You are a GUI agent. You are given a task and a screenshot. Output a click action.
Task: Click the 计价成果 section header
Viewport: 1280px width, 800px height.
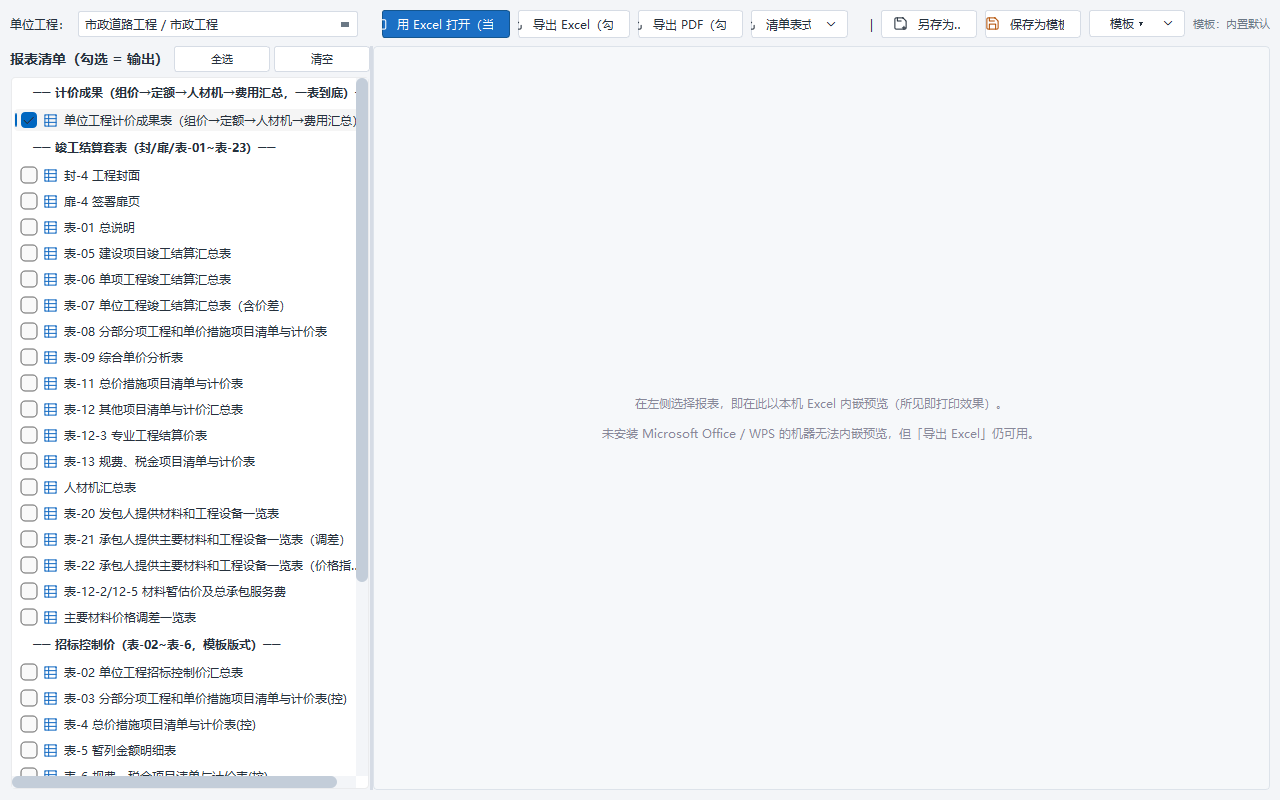pyautogui.click(x=194, y=93)
